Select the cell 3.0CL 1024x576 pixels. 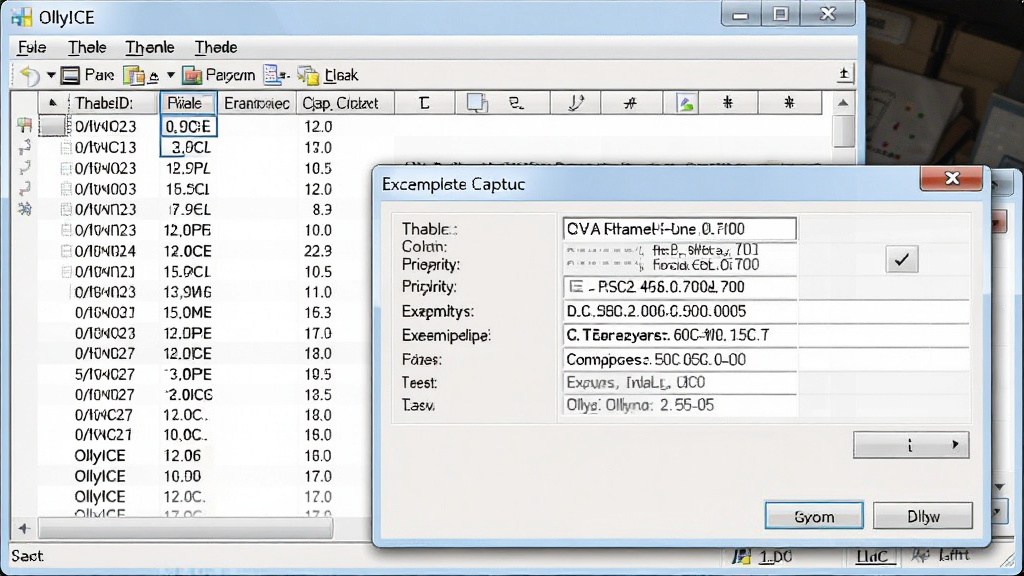tap(188, 147)
